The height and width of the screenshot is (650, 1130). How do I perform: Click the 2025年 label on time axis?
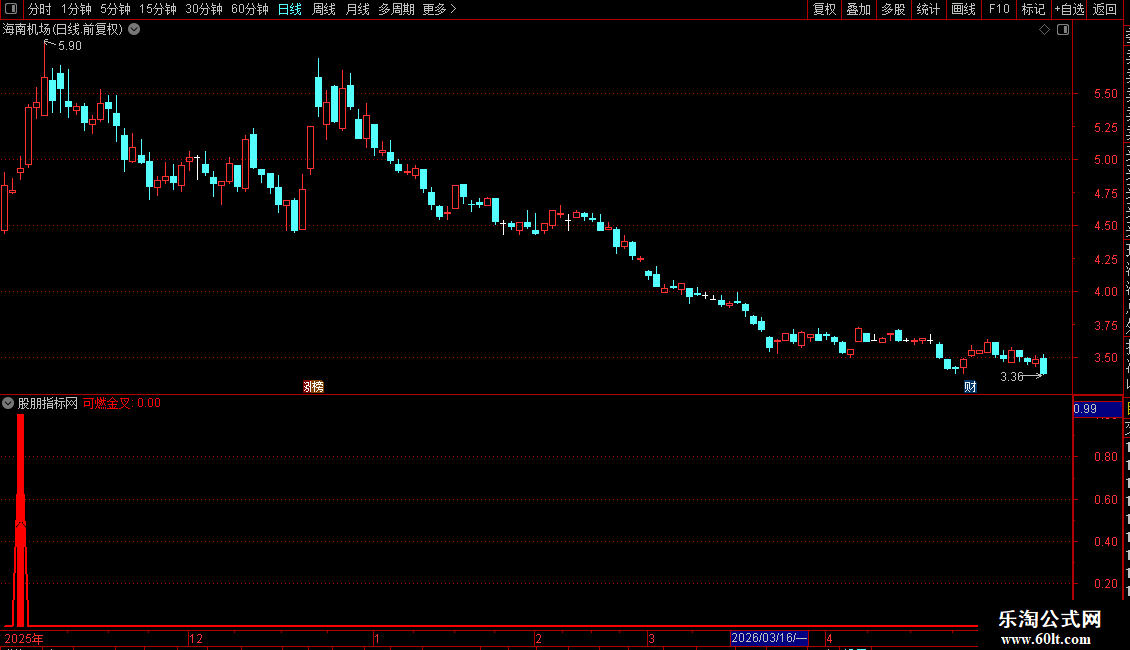tap(24, 638)
